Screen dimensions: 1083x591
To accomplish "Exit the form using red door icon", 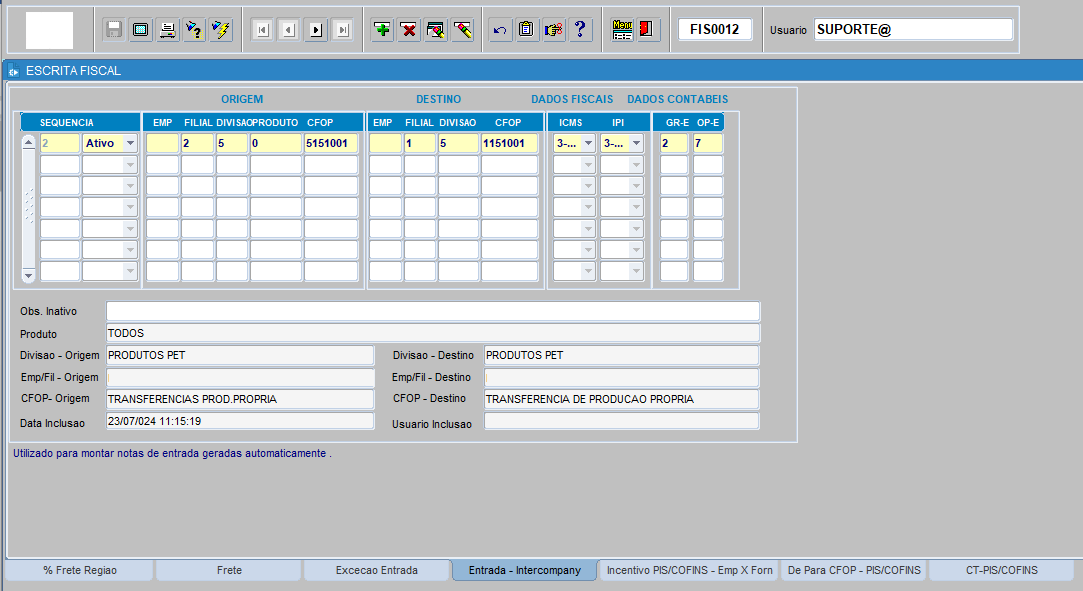I will point(646,30).
